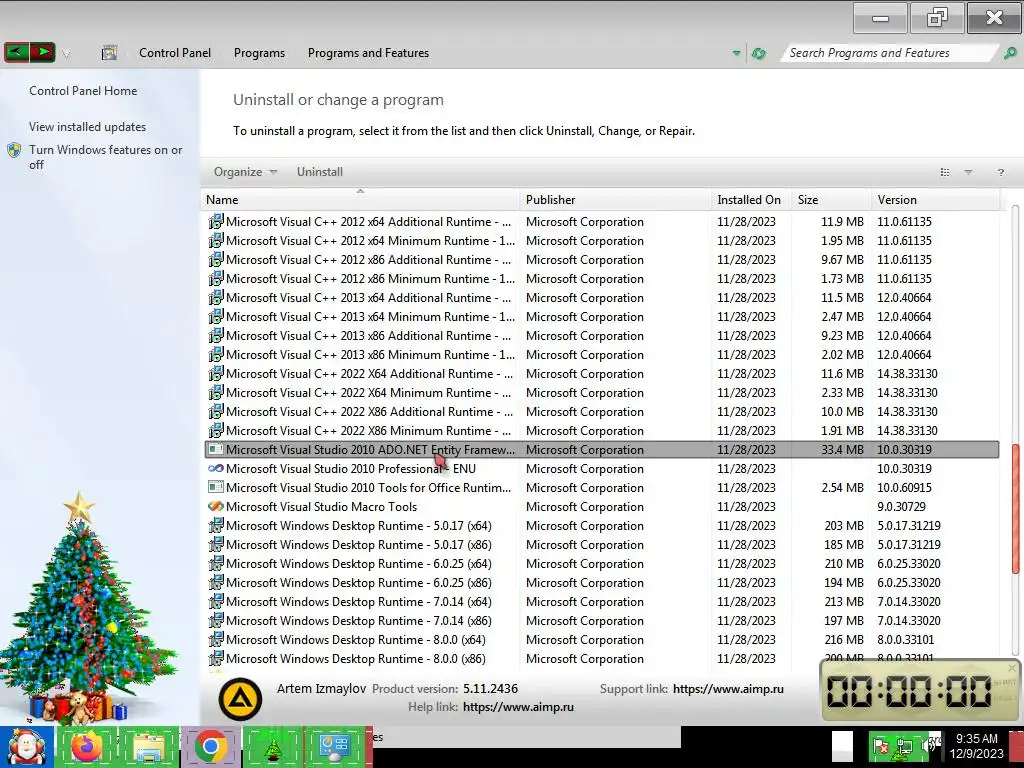
Task: Open File Explorer from the taskbar
Action: [x=149, y=746]
